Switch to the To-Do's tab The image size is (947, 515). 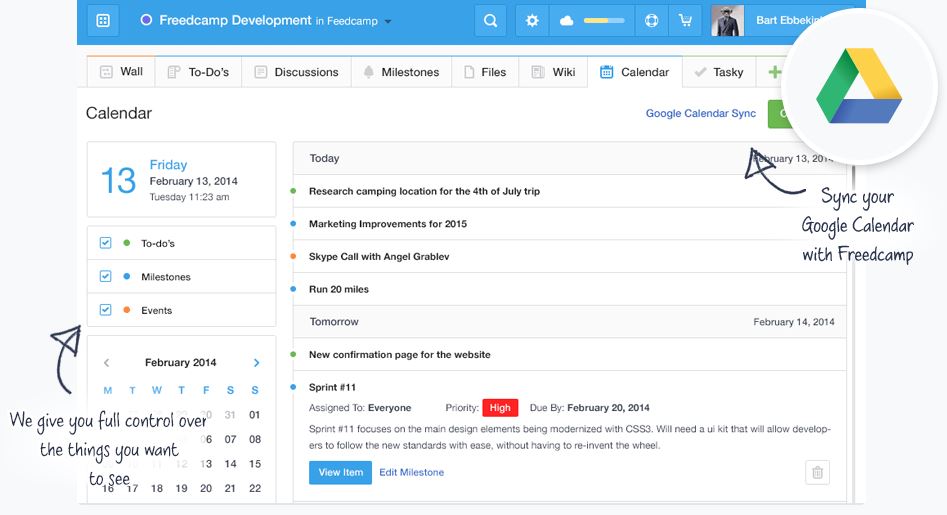(x=198, y=72)
